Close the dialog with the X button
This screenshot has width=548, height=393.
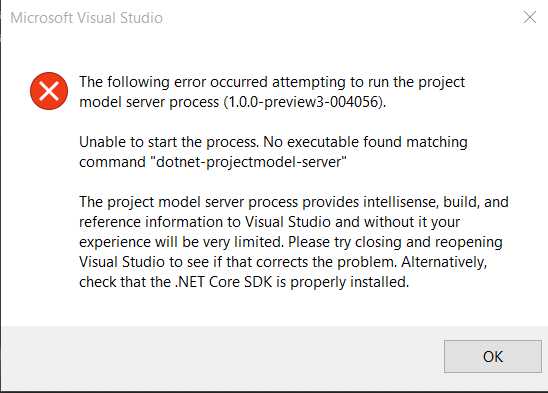[529, 17]
